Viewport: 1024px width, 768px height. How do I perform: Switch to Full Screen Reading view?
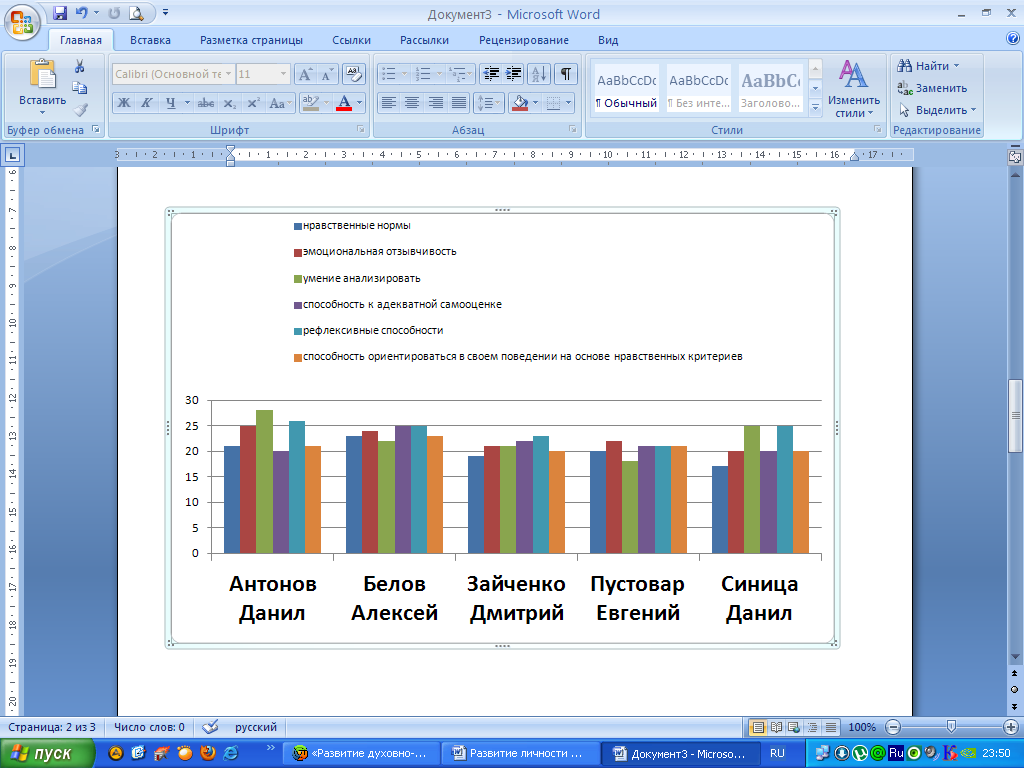776,727
